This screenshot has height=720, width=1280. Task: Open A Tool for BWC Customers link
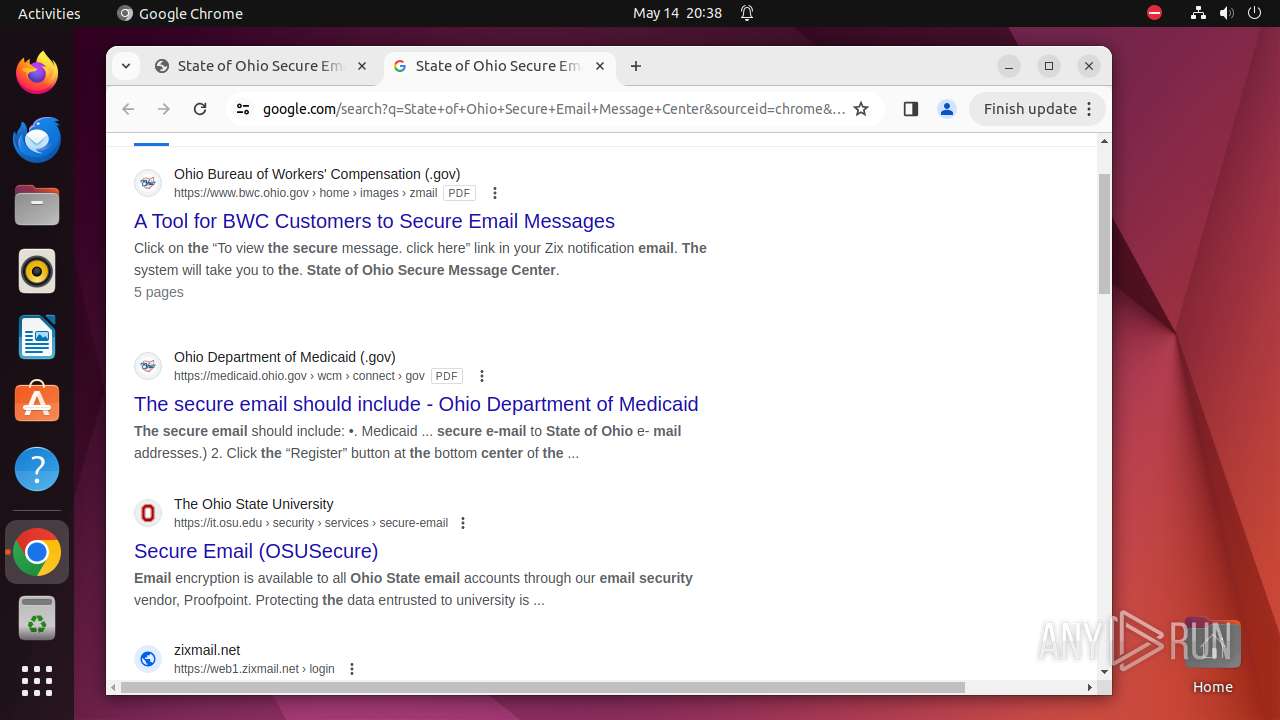(374, 221)
